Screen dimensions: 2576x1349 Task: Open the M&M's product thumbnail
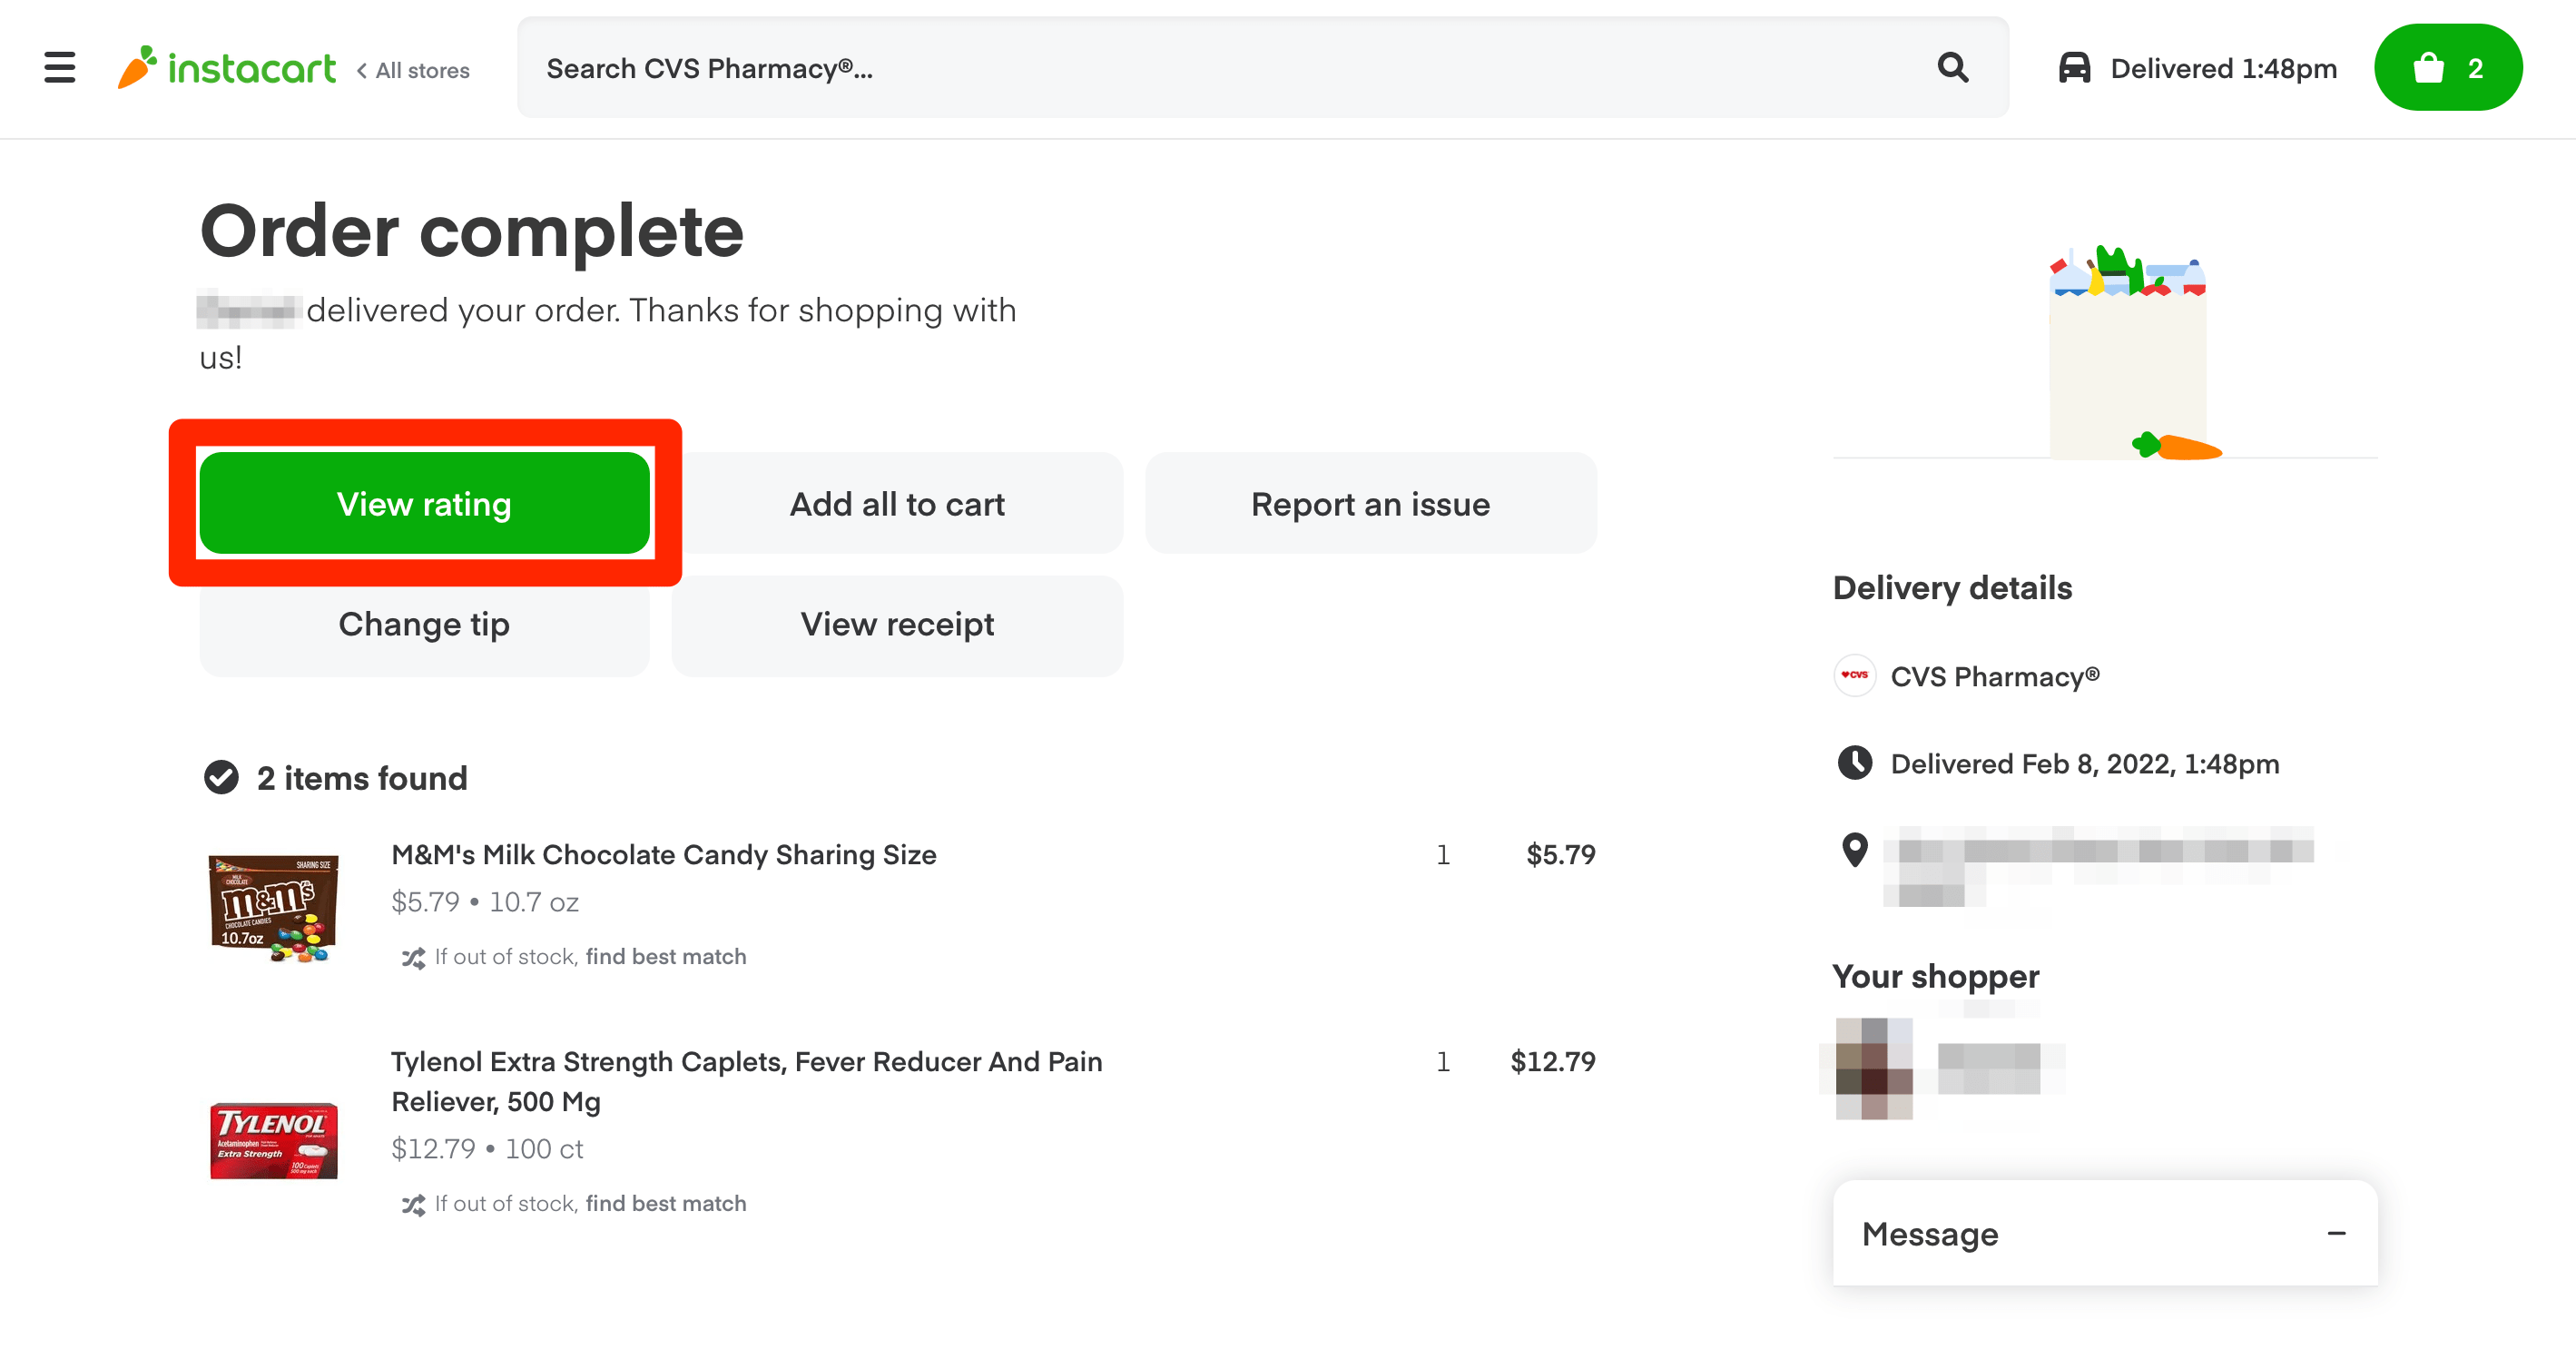tap(273, 906)
